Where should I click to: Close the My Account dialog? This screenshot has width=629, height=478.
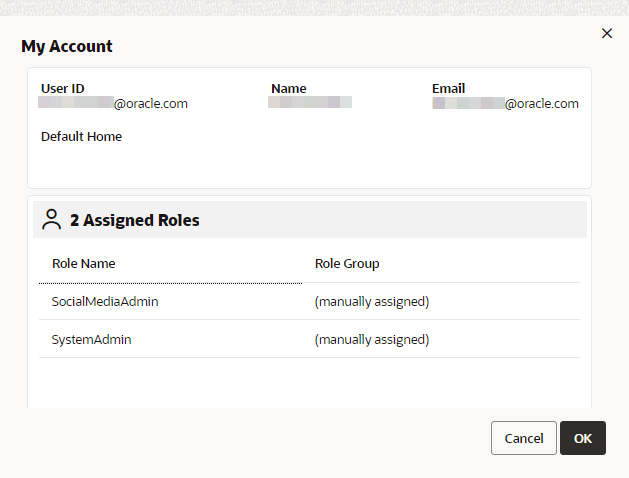(606, 34)
